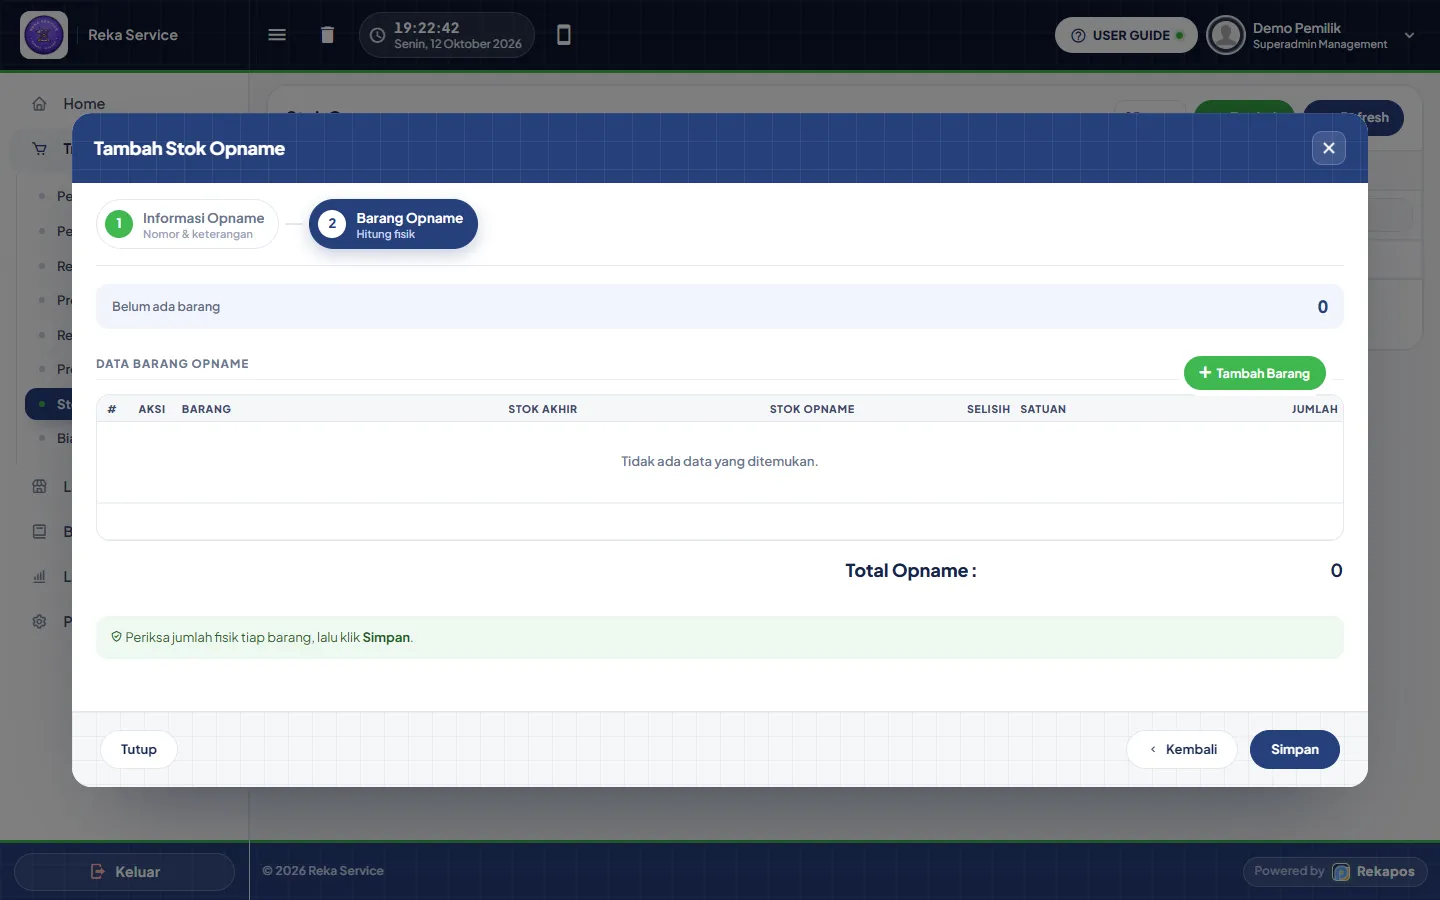The image size is (1440, 900).
Task: Log out with the Keluar button
Action: 125,872
